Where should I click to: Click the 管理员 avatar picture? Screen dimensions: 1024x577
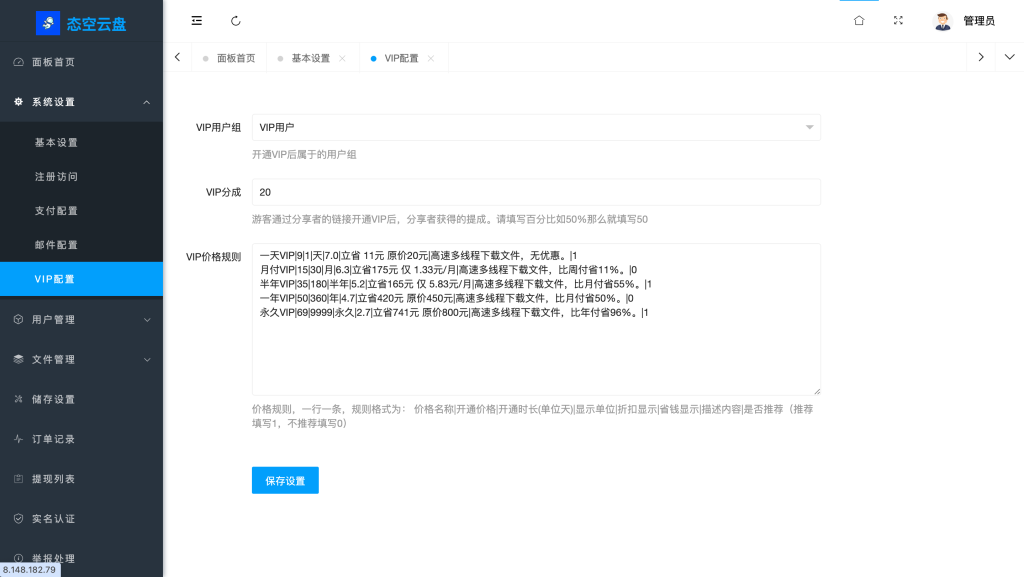pos(941,20)
